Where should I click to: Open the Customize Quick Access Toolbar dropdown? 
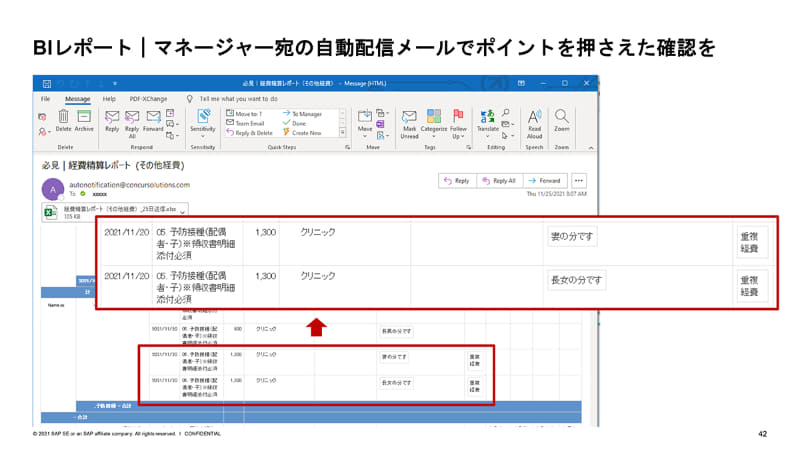[115, 83]
